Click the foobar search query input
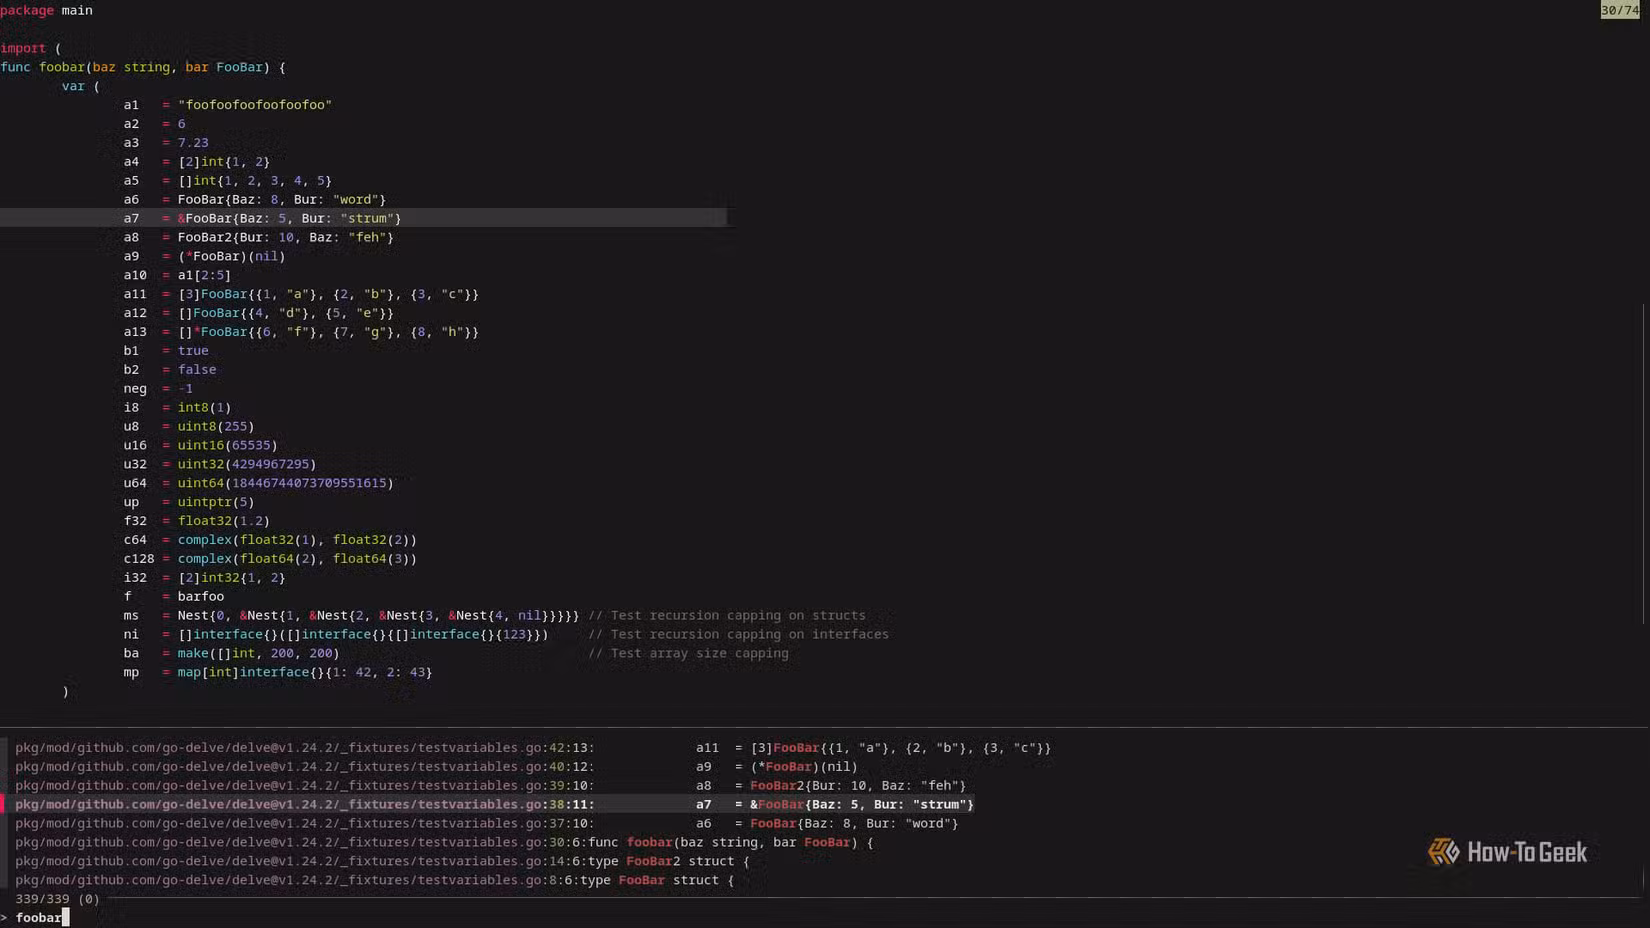This screenshot has width=1650, height=928. (40, 918)
